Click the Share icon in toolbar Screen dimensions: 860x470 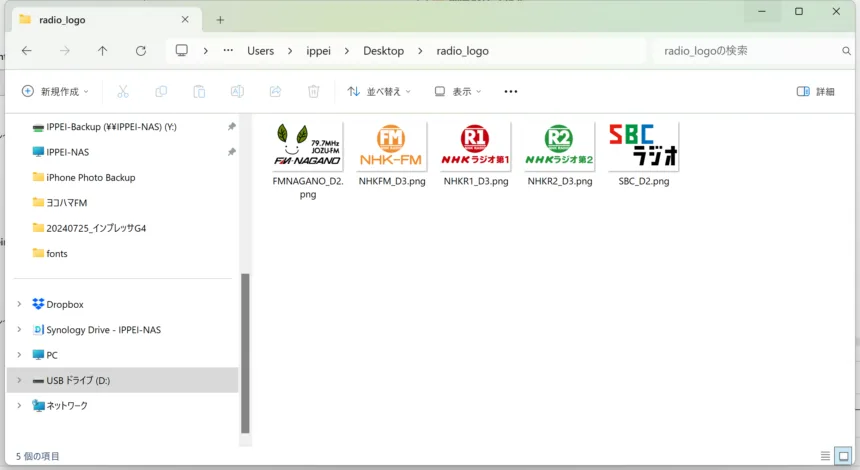point(275,92)
